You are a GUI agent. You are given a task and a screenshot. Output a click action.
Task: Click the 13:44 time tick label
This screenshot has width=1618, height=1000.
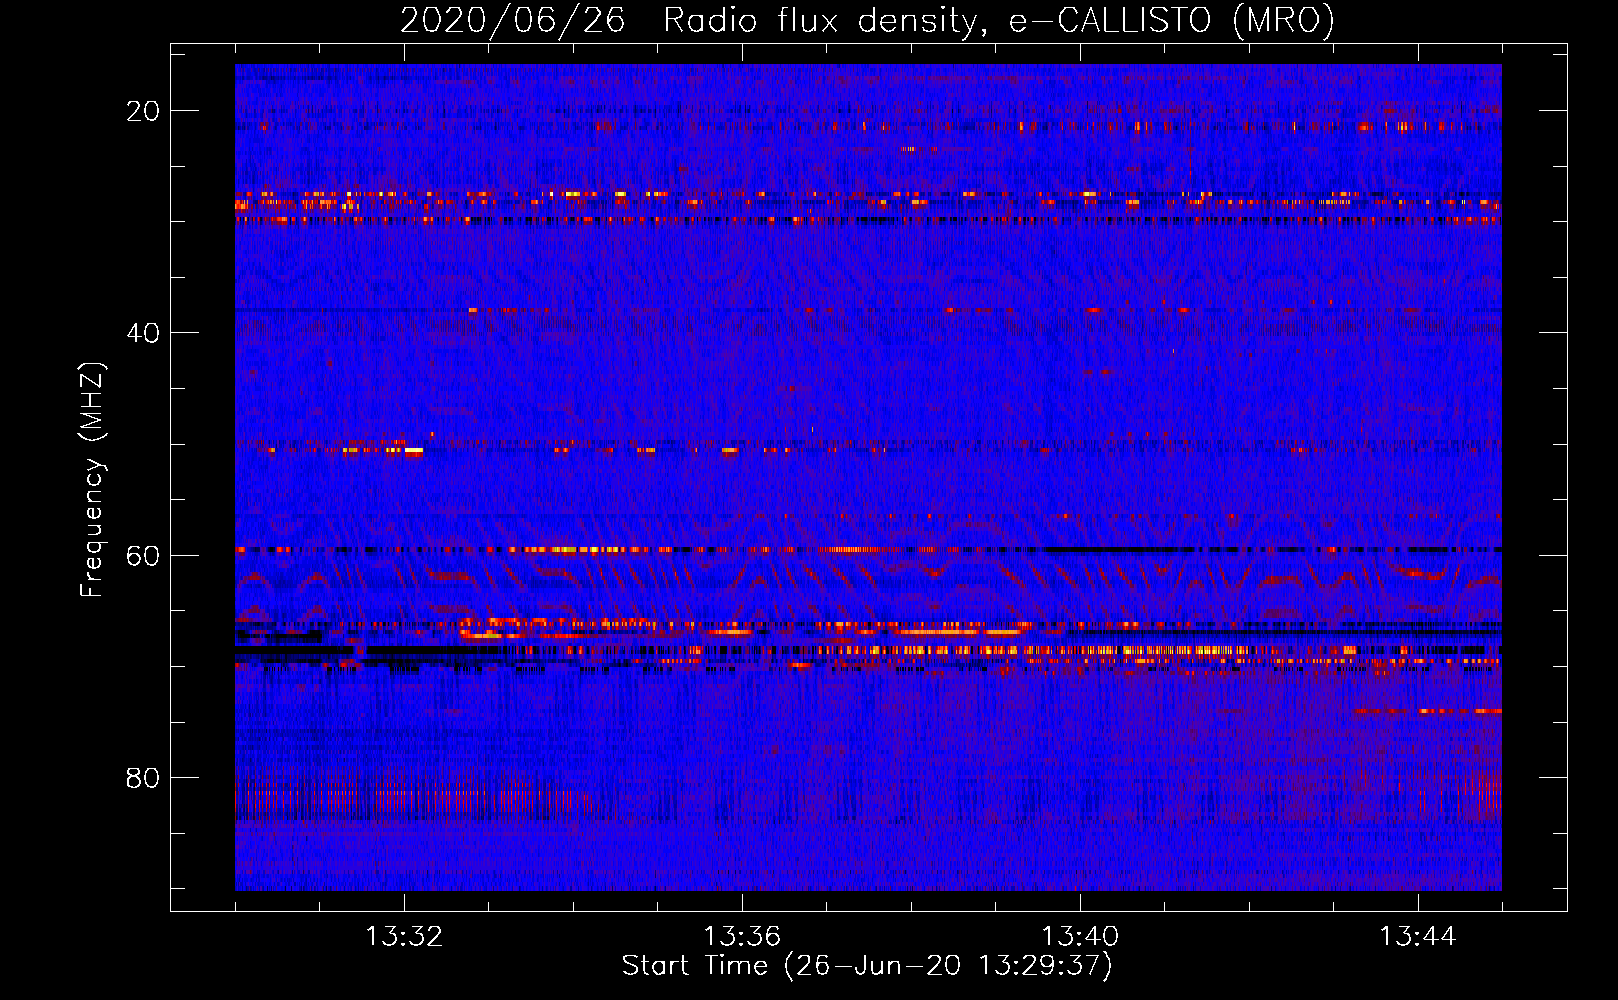[x=1418, y=937]
